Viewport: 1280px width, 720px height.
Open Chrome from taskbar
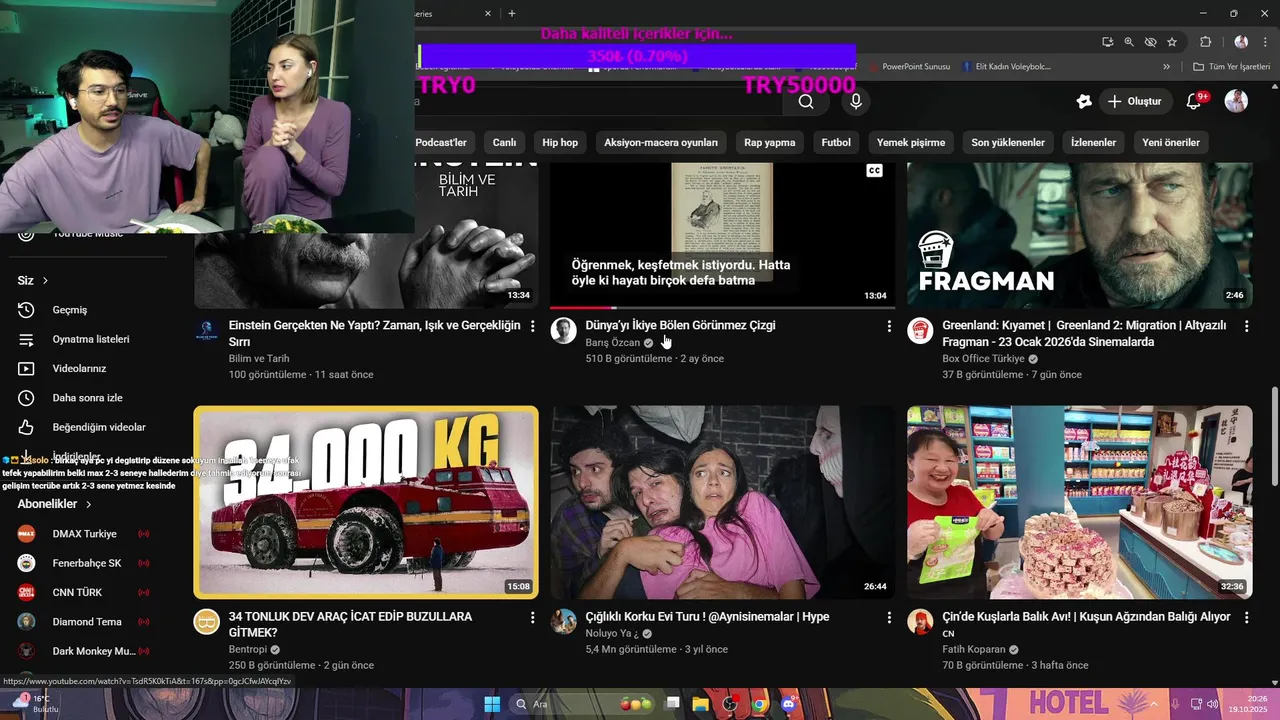click(759, 704)
